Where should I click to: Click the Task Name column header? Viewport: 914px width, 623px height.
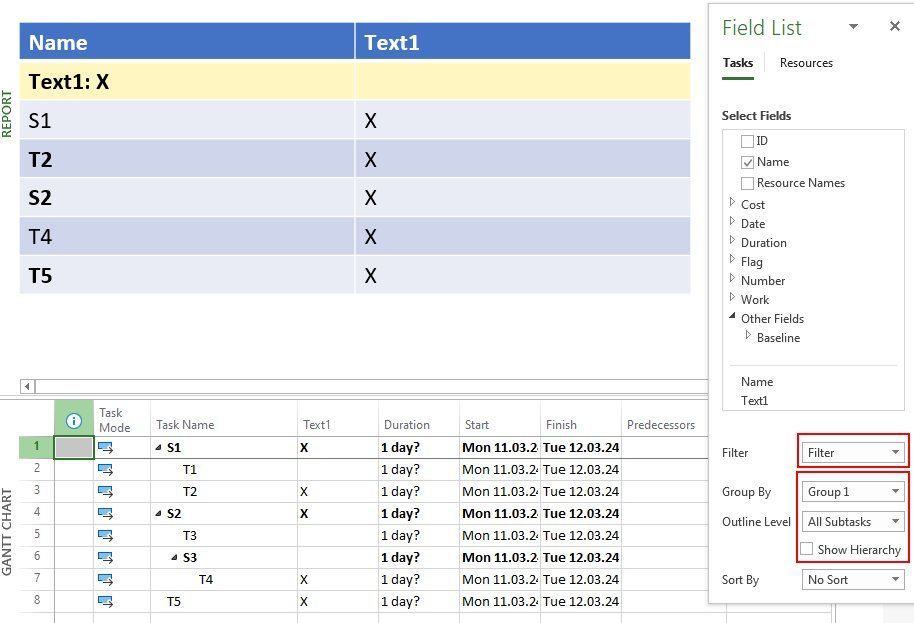(x=185, y=425)
